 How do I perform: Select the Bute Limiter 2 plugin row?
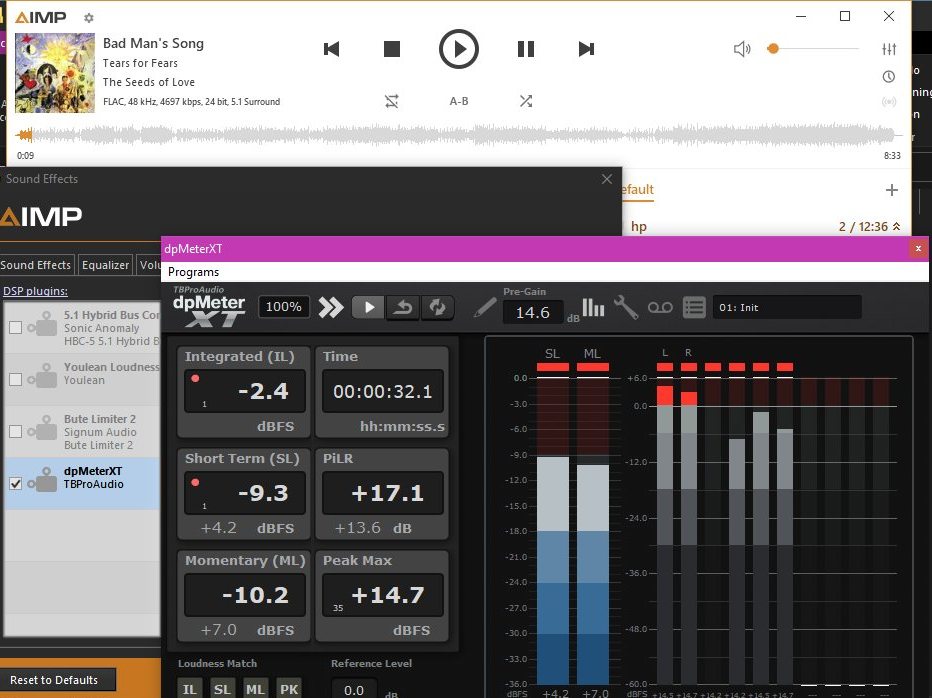pos(82,432)
